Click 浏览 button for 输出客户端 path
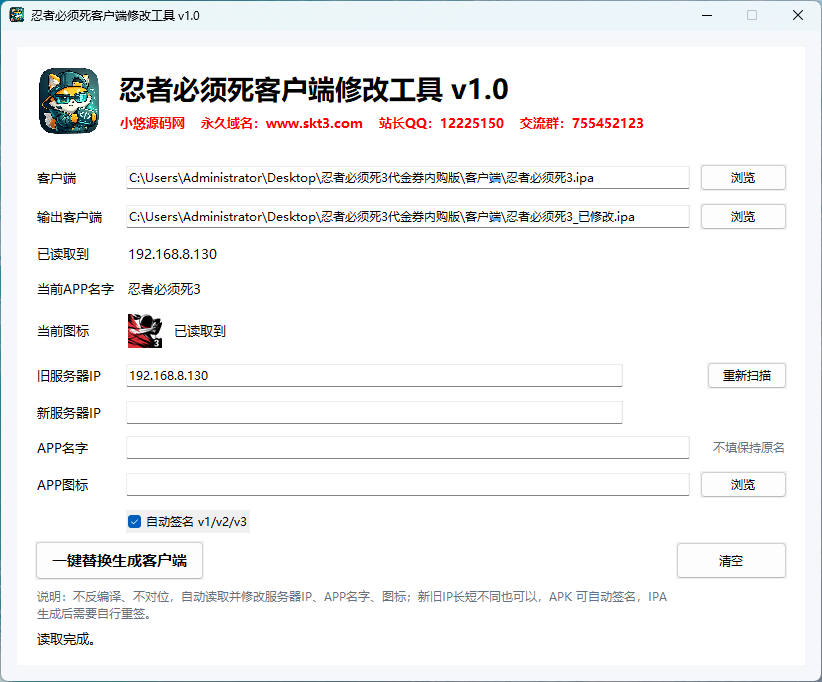Screen dimensions: 822x682 click(743, 216)
